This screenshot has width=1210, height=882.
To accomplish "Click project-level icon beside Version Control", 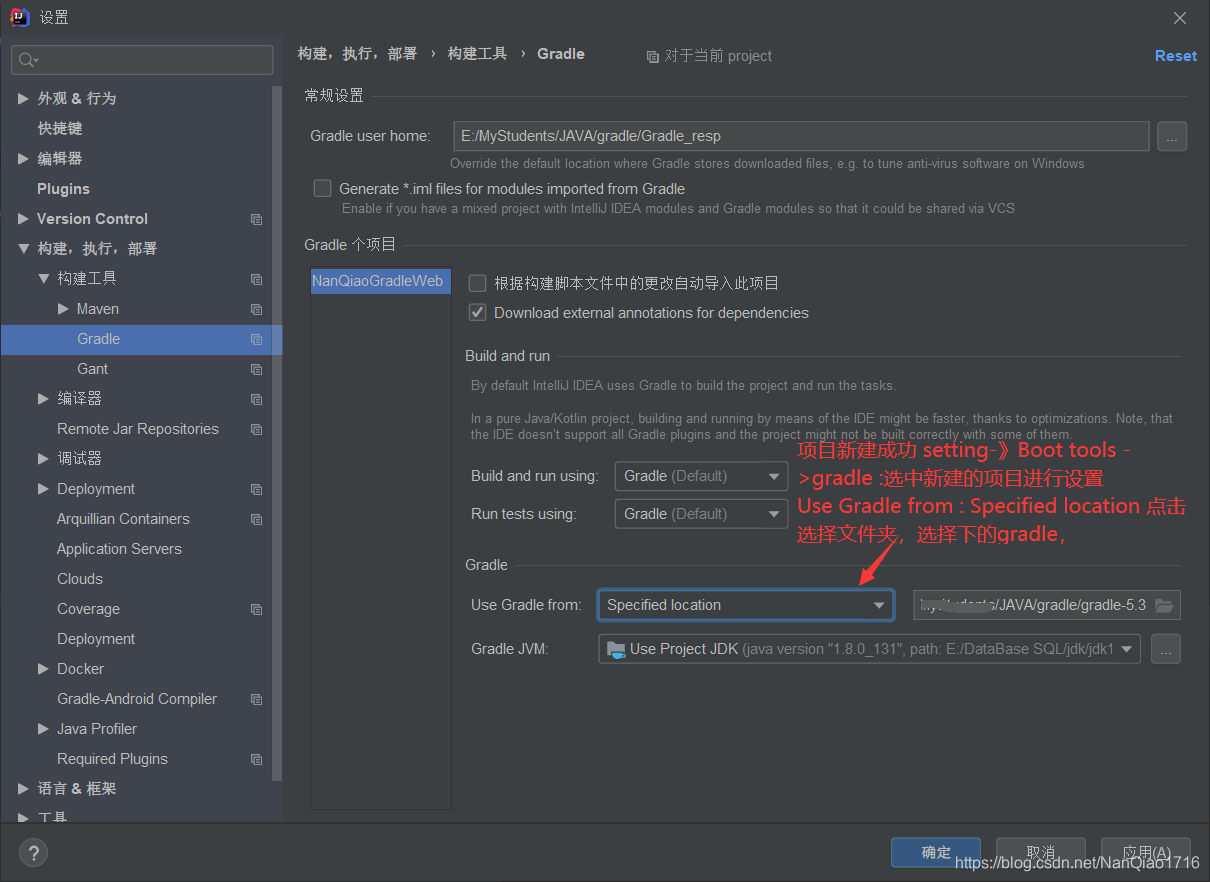I will click(257, 219).
